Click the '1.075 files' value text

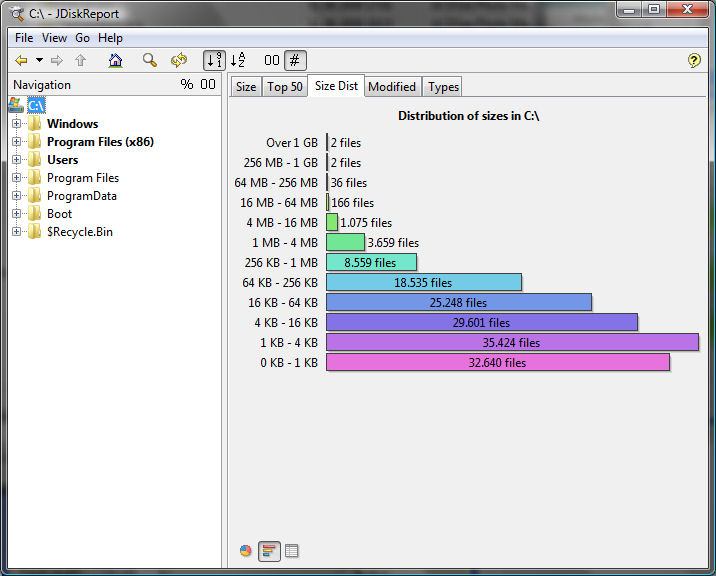pyautogui.click(x=366, y=223)
